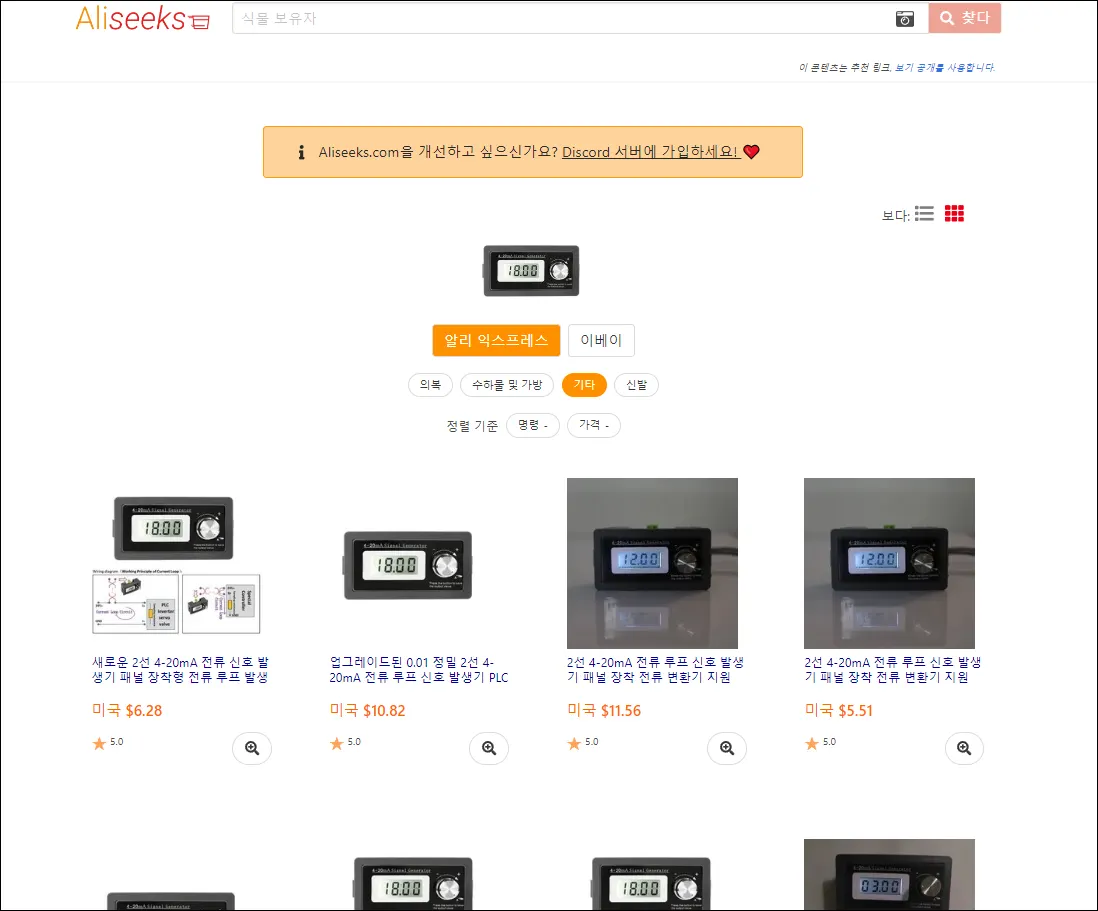1098x911 pixels.
Task: Click the camera image-search icon
Action: (x=905, y=19)
